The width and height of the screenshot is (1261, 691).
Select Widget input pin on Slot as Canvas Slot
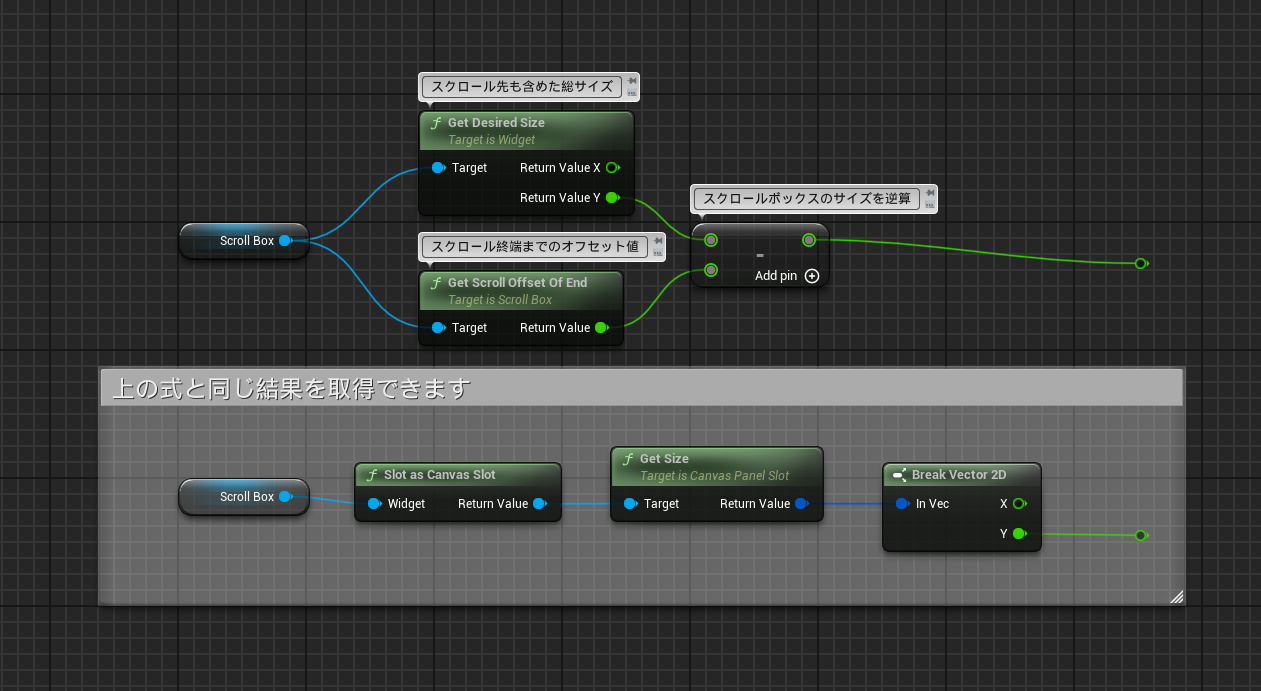(374, 504)
